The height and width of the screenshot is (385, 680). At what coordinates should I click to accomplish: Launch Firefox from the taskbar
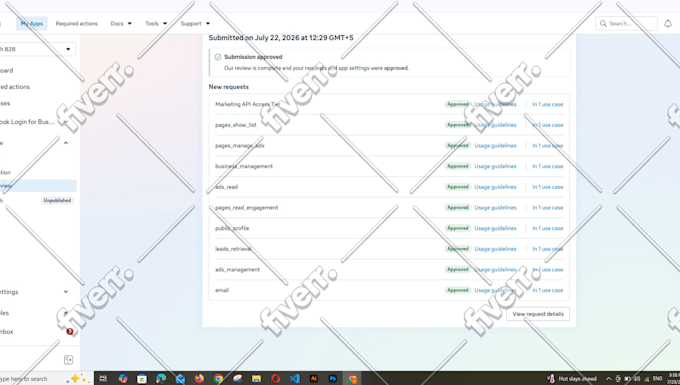(x=199, y=378)
